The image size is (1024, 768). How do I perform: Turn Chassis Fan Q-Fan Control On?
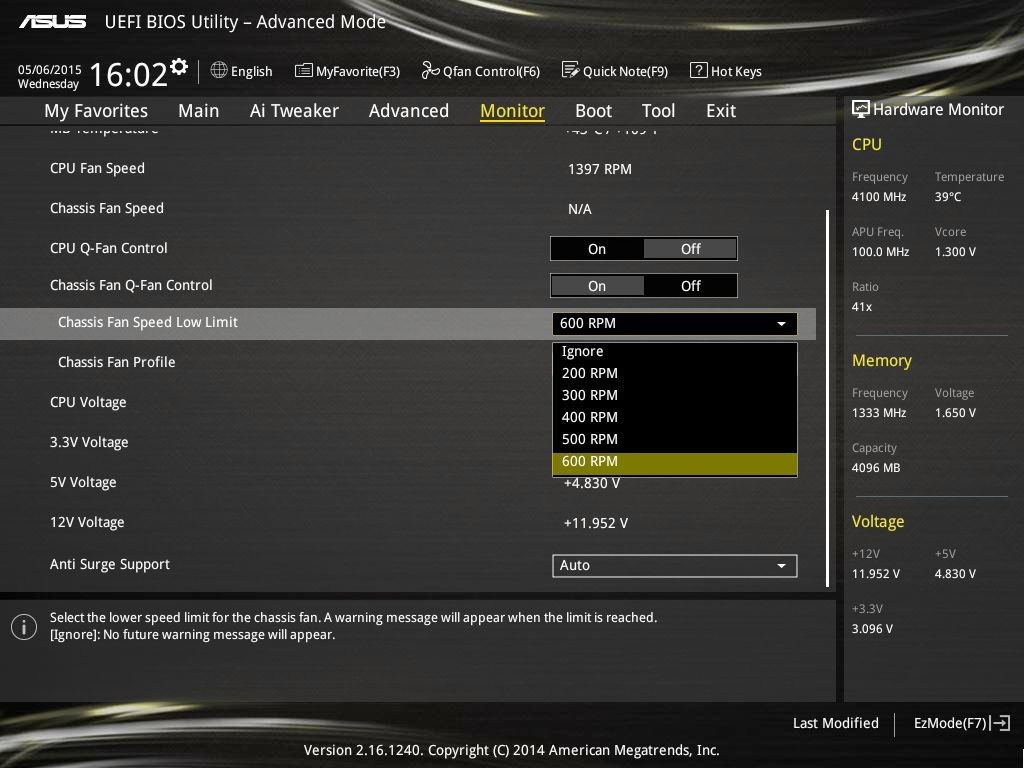point(597,286)
